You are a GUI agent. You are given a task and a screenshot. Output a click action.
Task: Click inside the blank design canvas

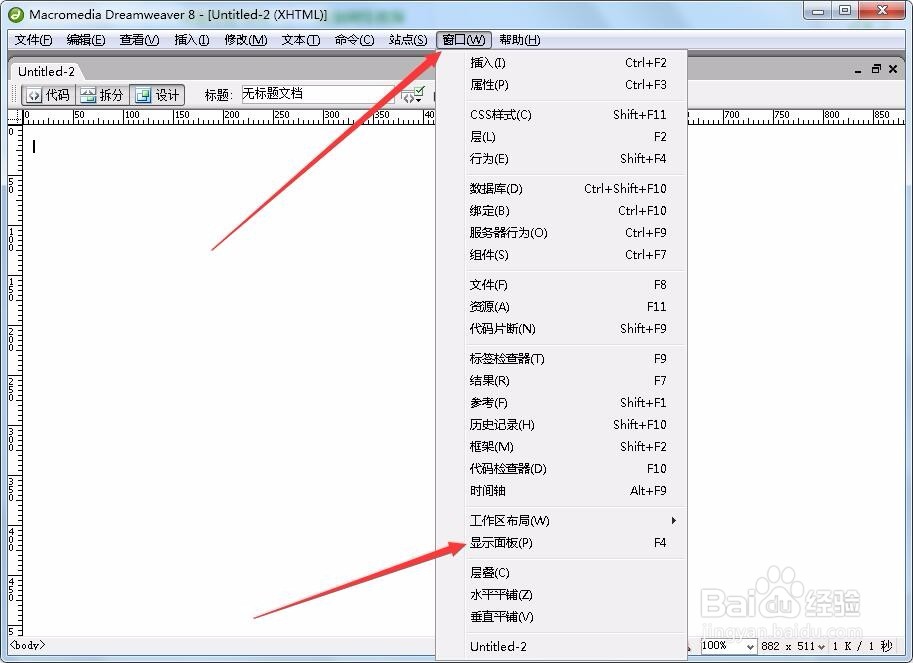[x=227, y=378]
